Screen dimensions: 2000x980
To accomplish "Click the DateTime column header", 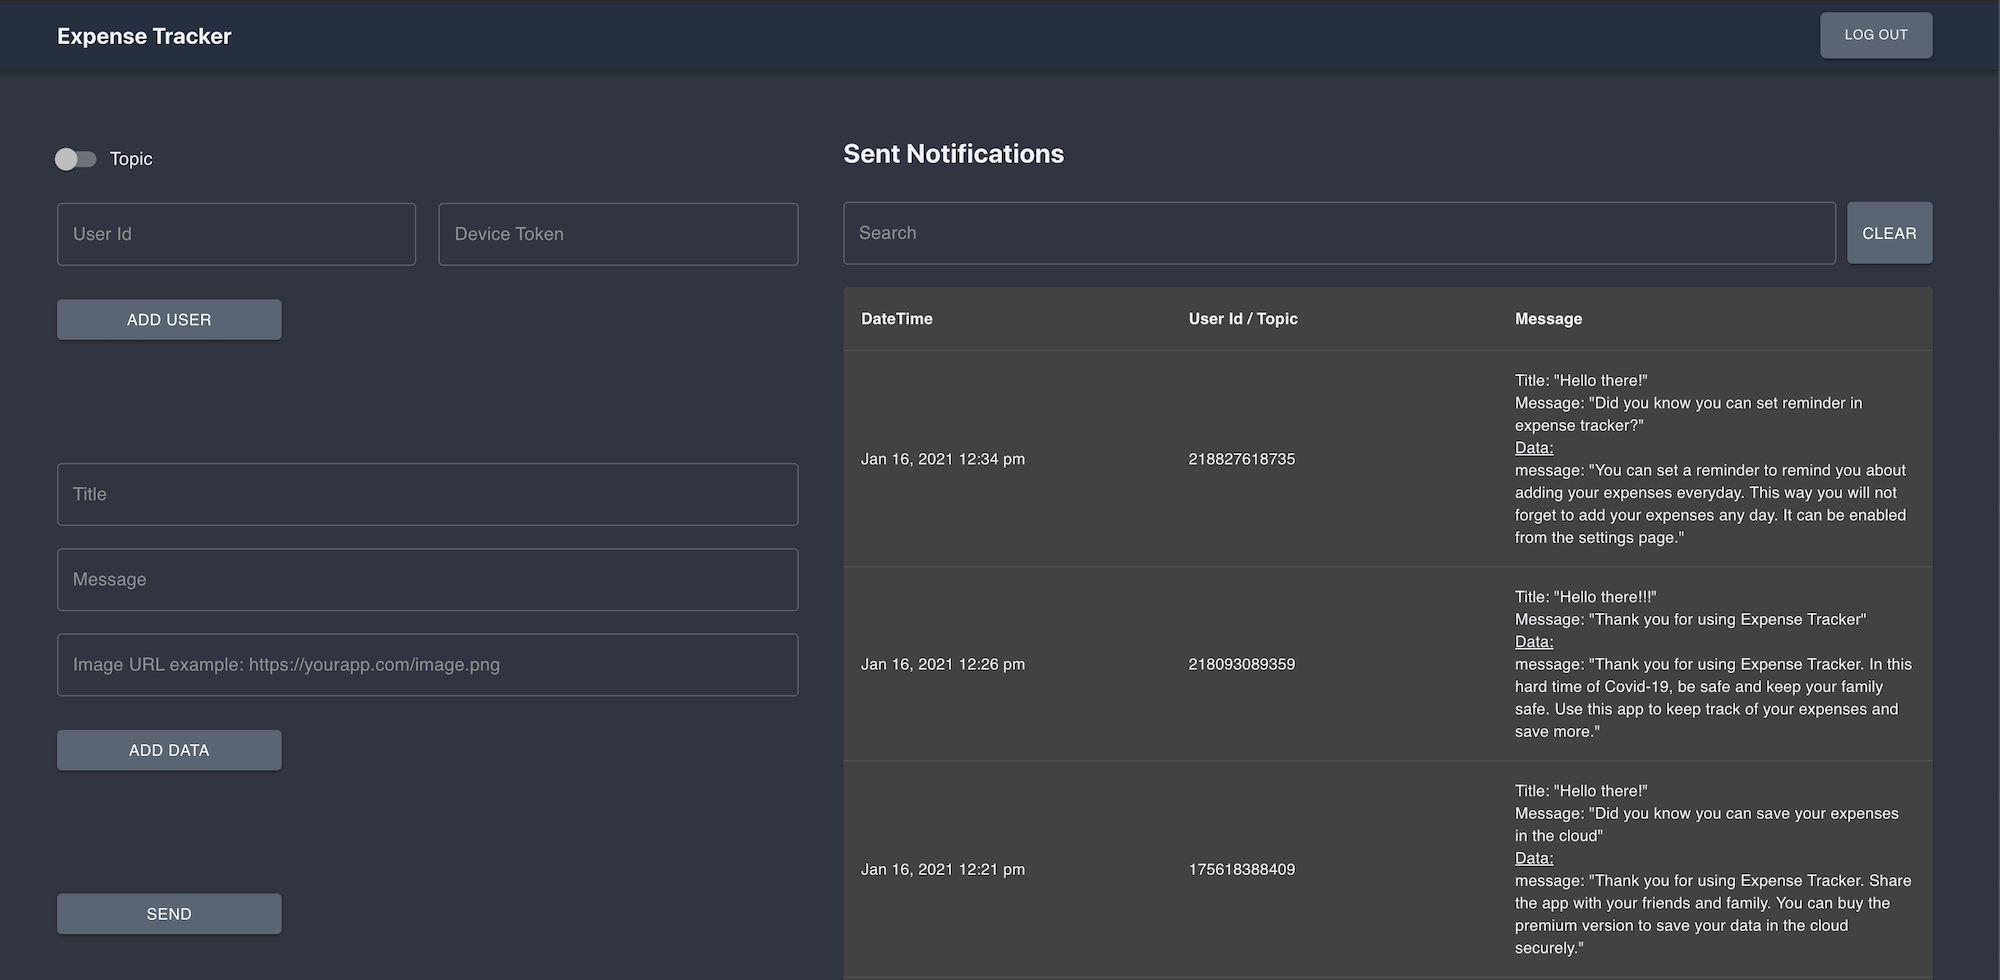I will click(896, 318).
